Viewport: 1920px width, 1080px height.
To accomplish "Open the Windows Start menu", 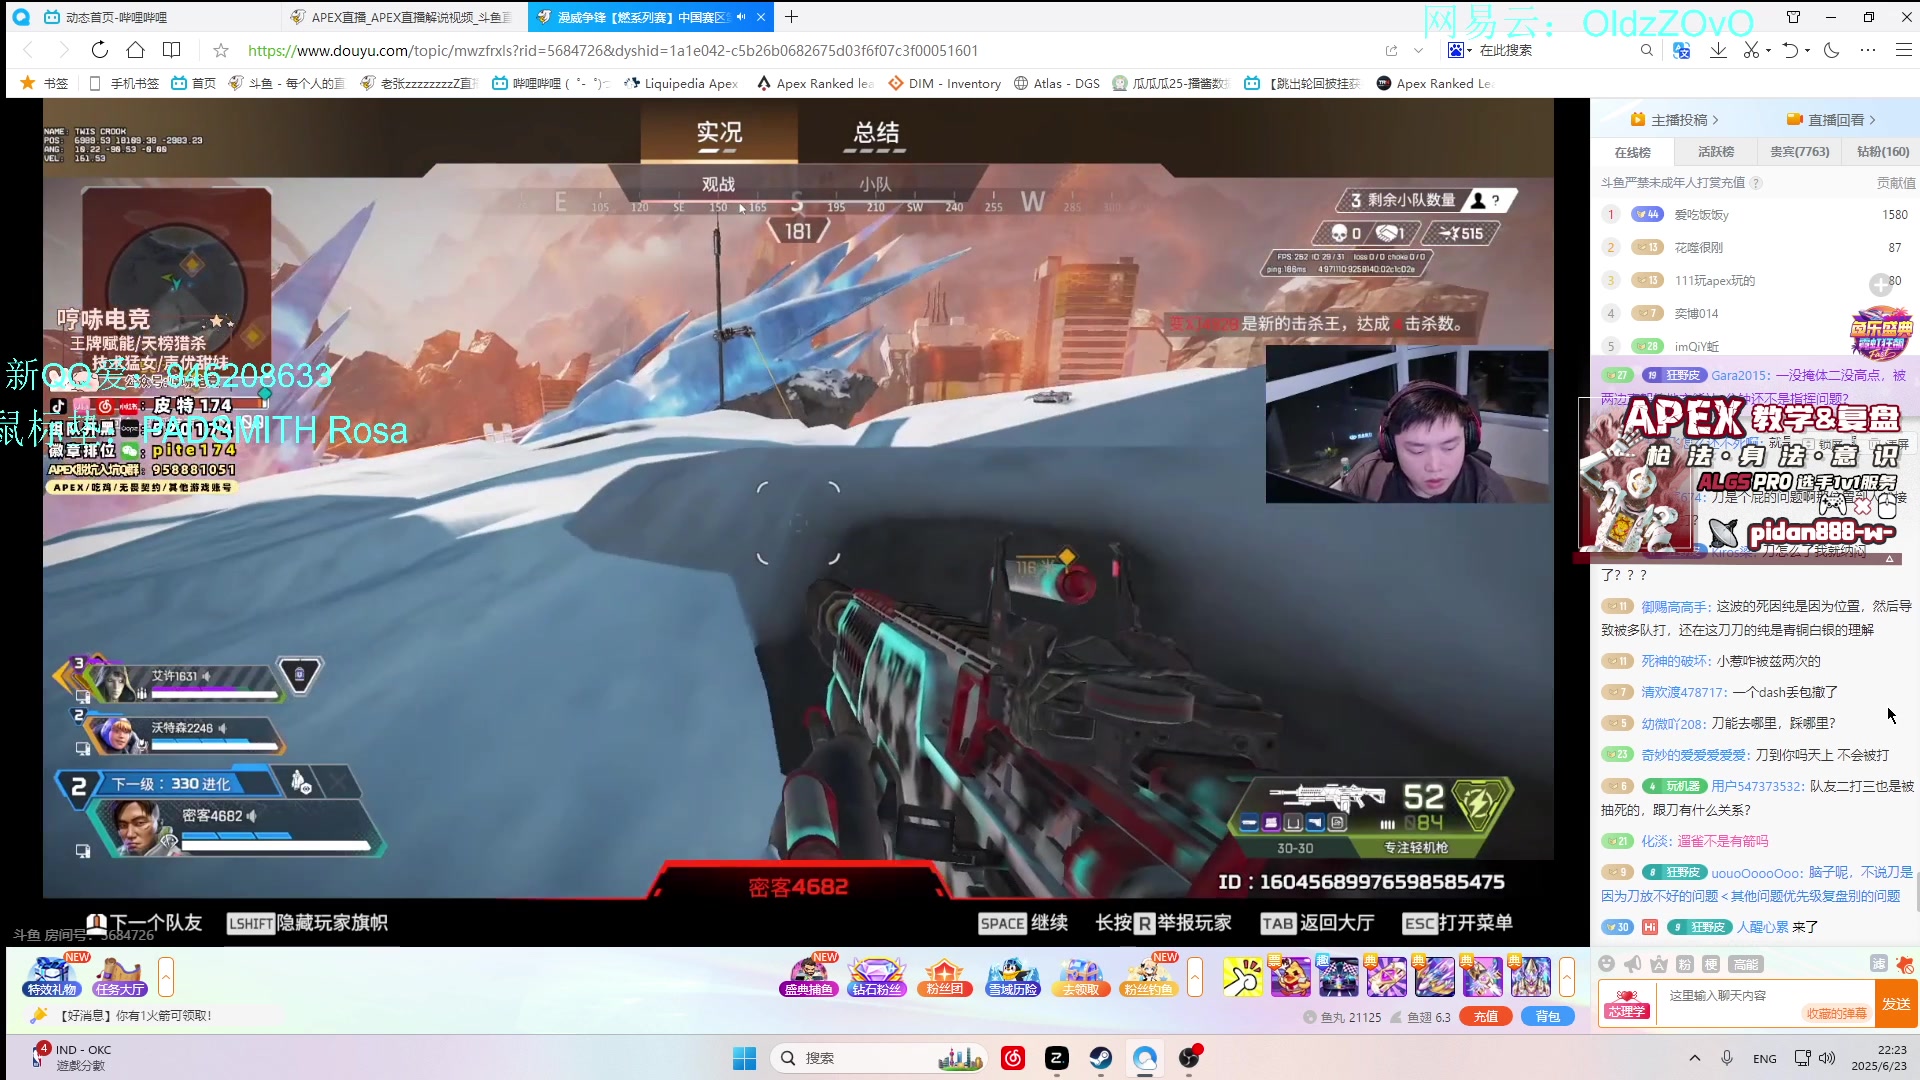I will coord(745,1058).
